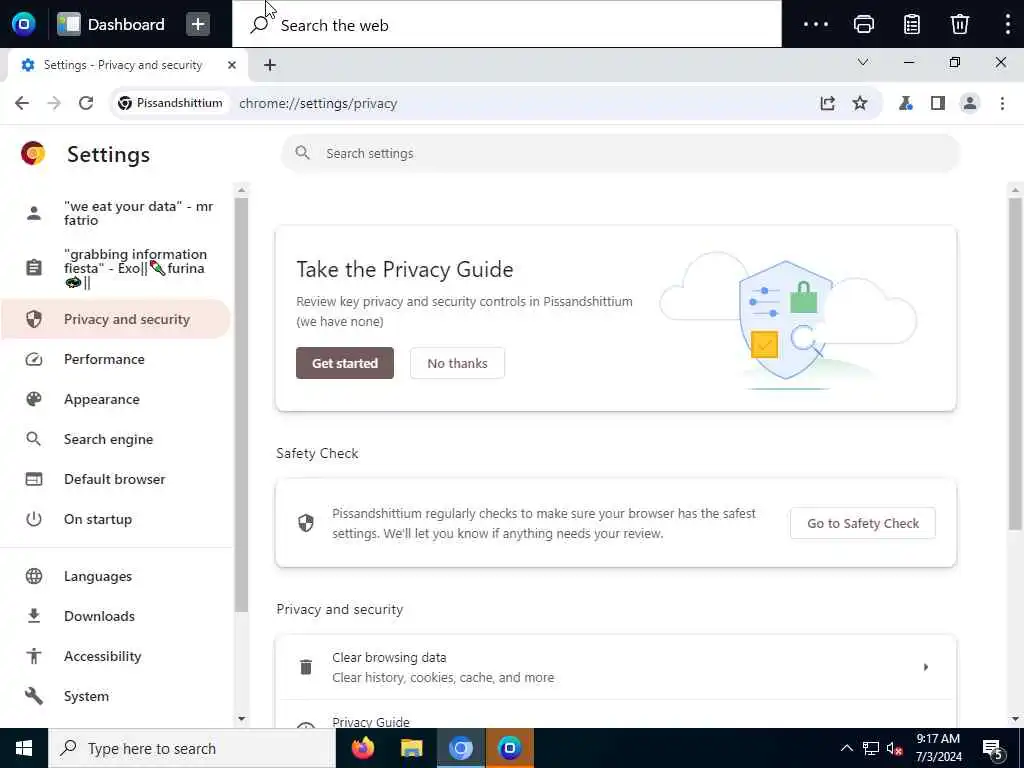Screen dimensions: 1024x768
Task: Reload the settings page
Action: tap(86, 103)
